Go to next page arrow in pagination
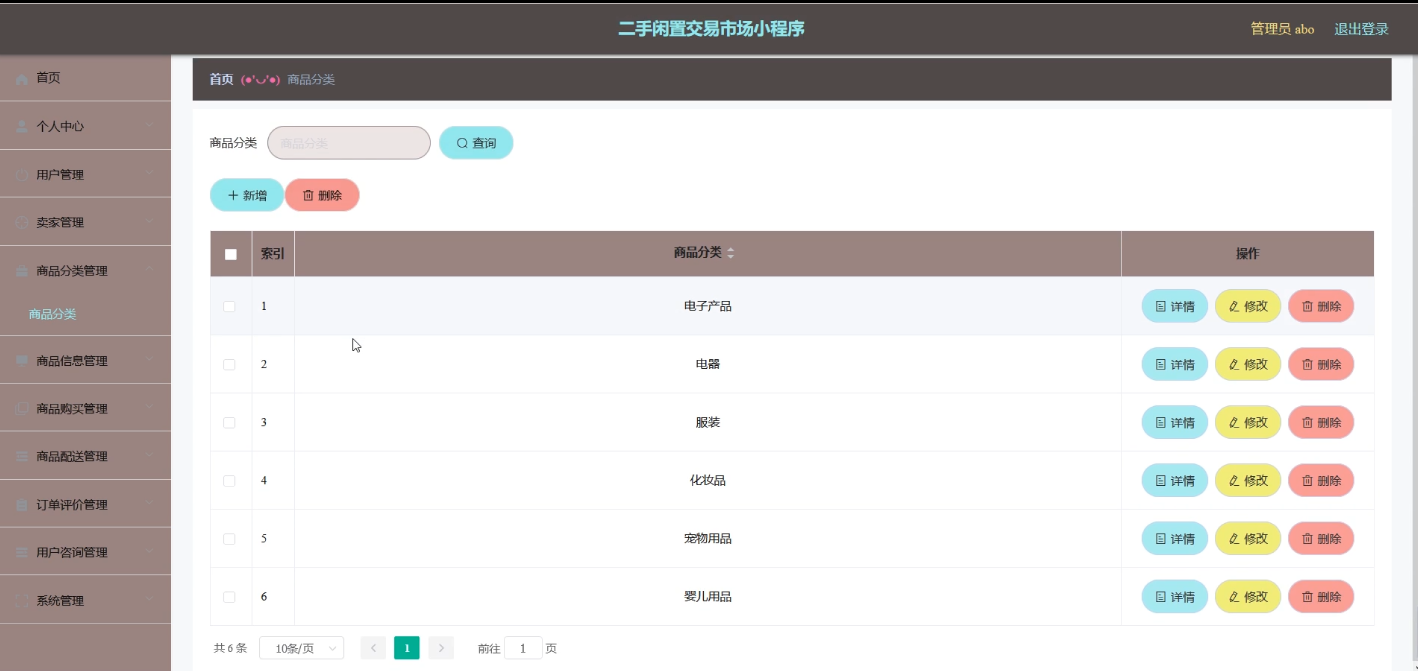The width and height of the screenshot is (1418, 671). pyautogui.click(x=441, y=648)
